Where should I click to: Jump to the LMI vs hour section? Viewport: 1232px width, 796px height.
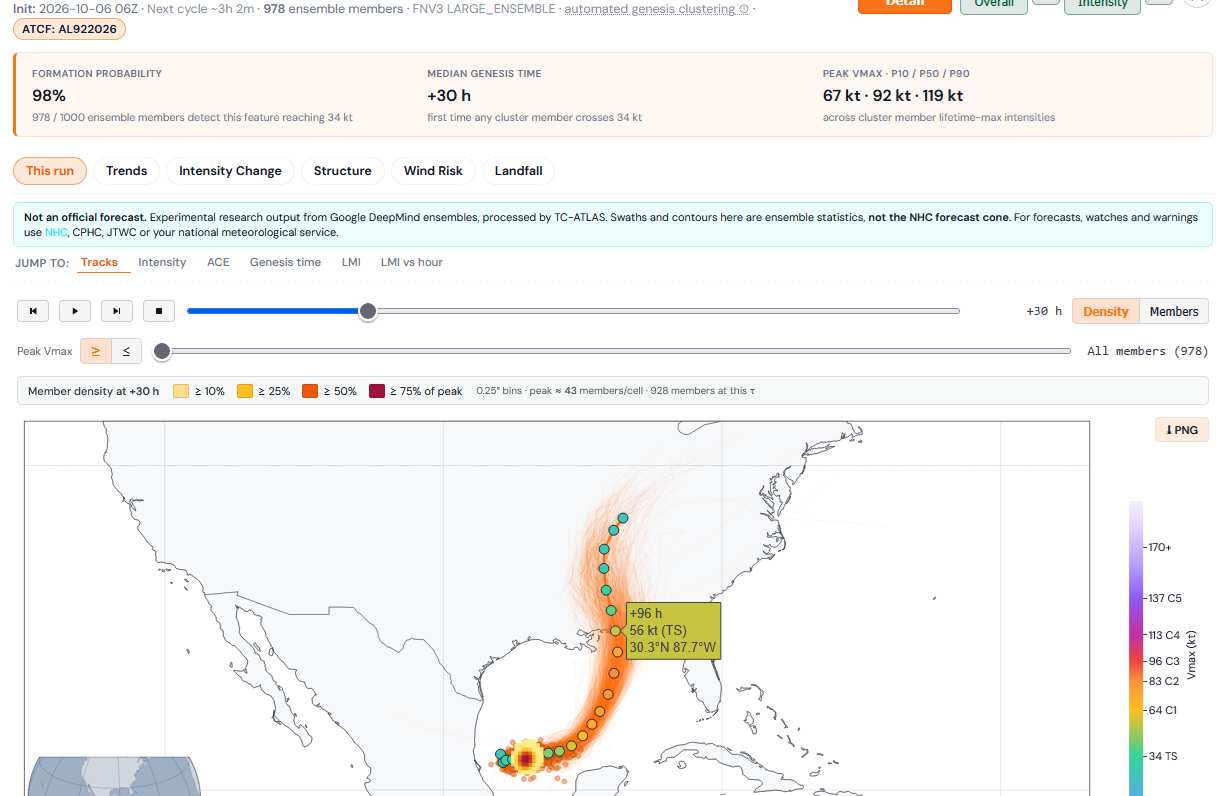point(412,262)
